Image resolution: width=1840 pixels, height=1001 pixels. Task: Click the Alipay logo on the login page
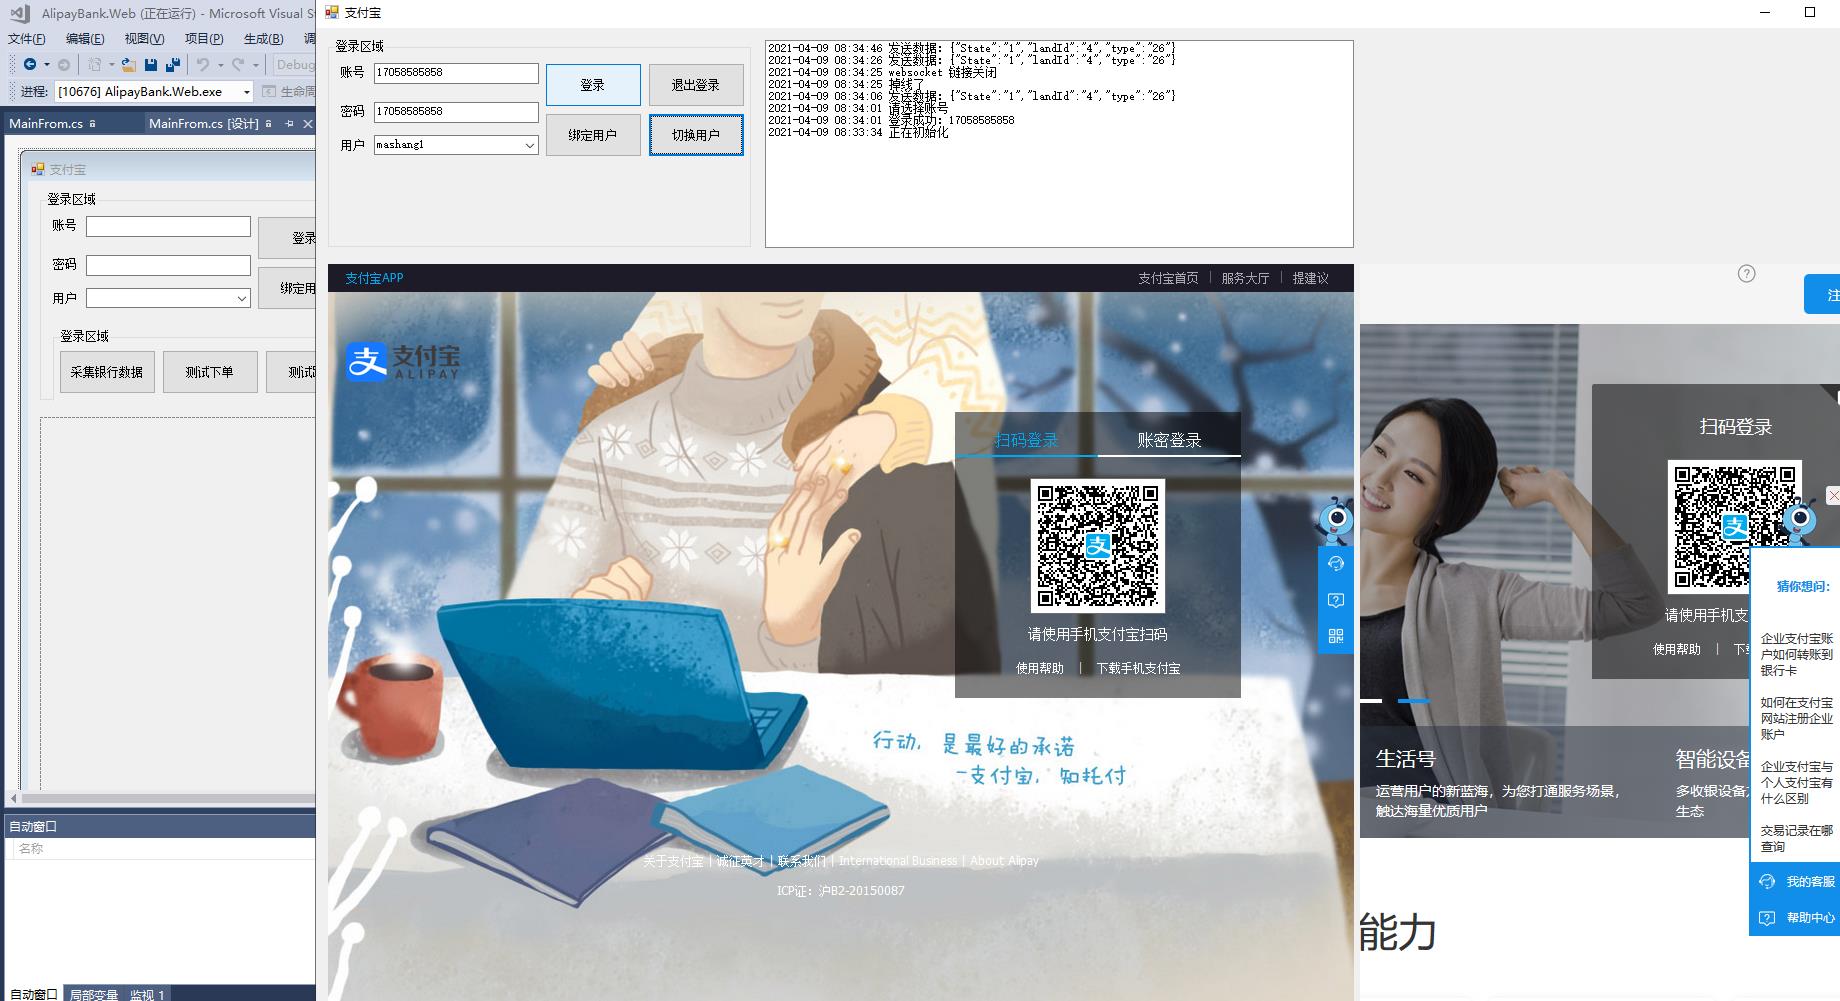tap(403, 361)
